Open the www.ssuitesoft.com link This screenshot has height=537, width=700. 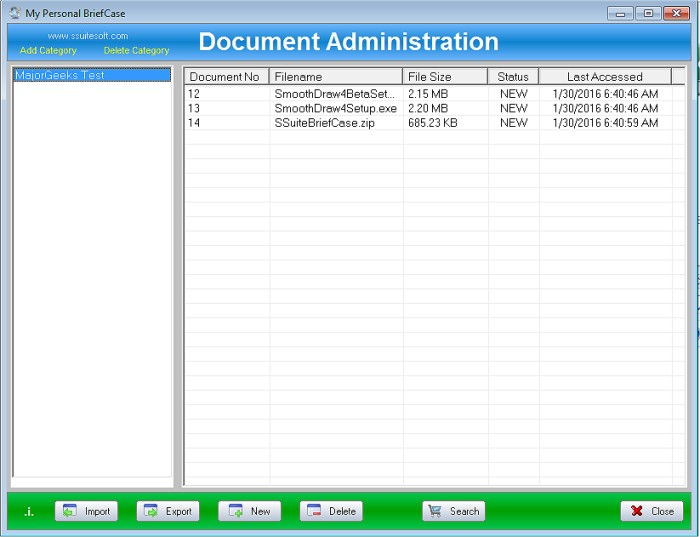point(88,36)
